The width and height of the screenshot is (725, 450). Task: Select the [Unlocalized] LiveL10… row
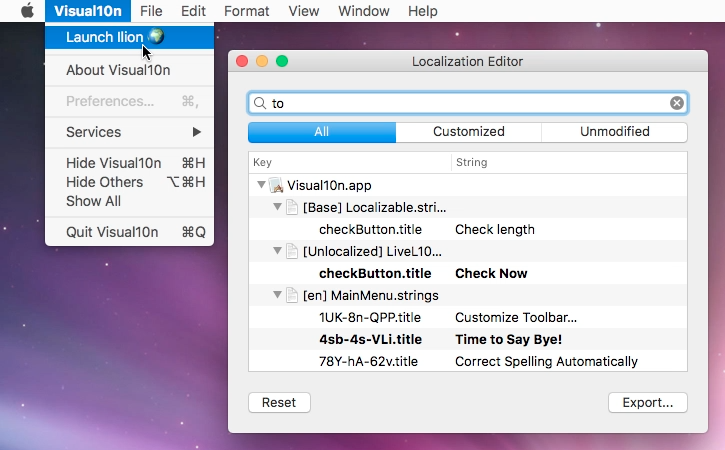[468, 251]
